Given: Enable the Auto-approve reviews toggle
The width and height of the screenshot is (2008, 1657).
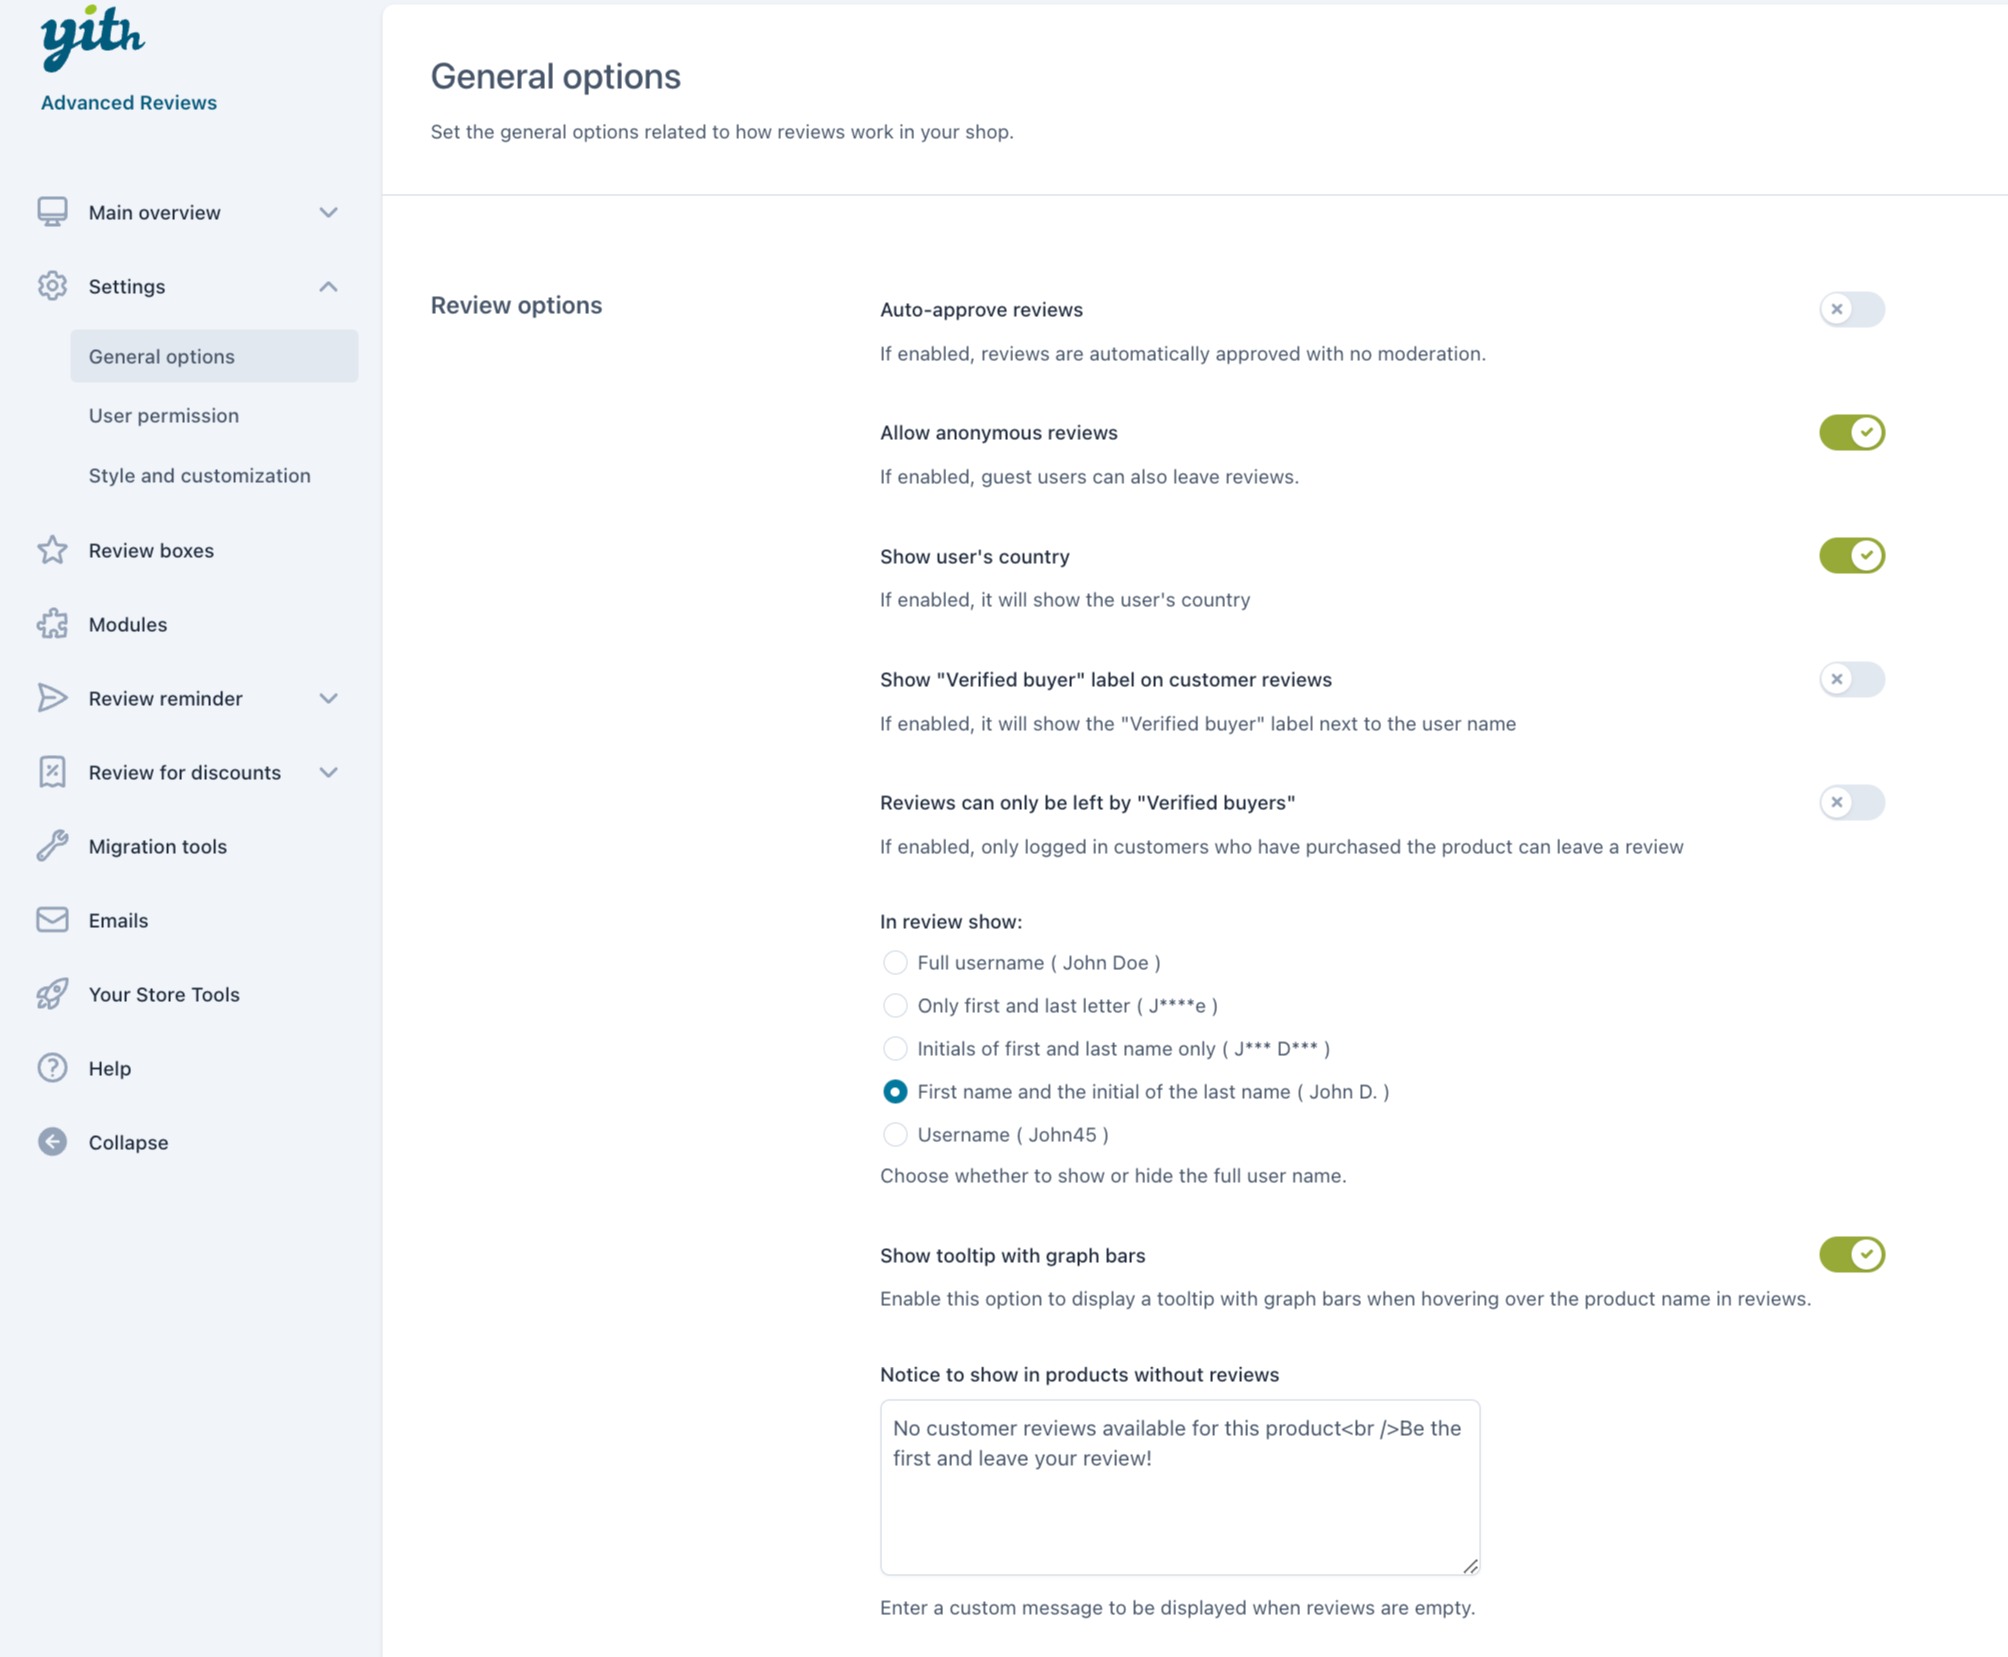Looking at the screenshot, I should [1852, 309].
